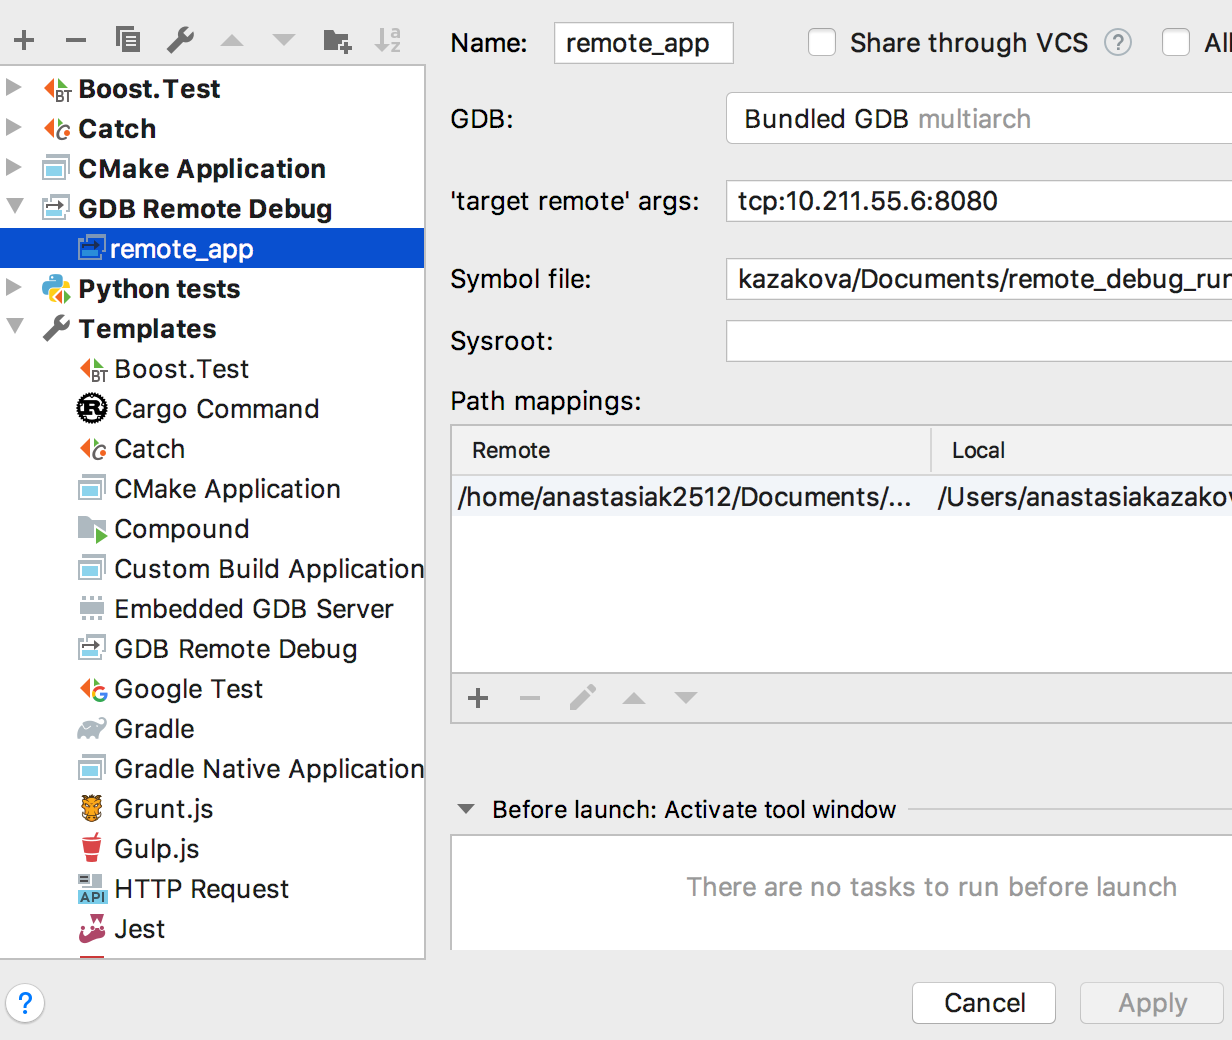Click the create new folder icon
The width and height of the screenshot is (1232, 1040).
(337, 40)
